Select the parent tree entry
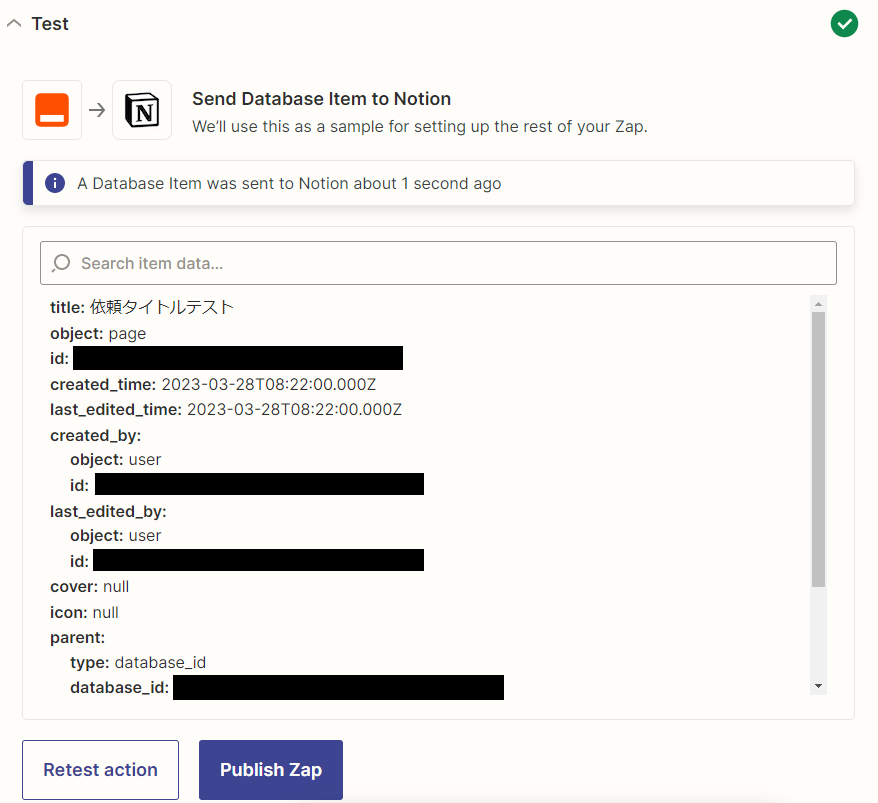The image size is (878, 803). [77, 637]
